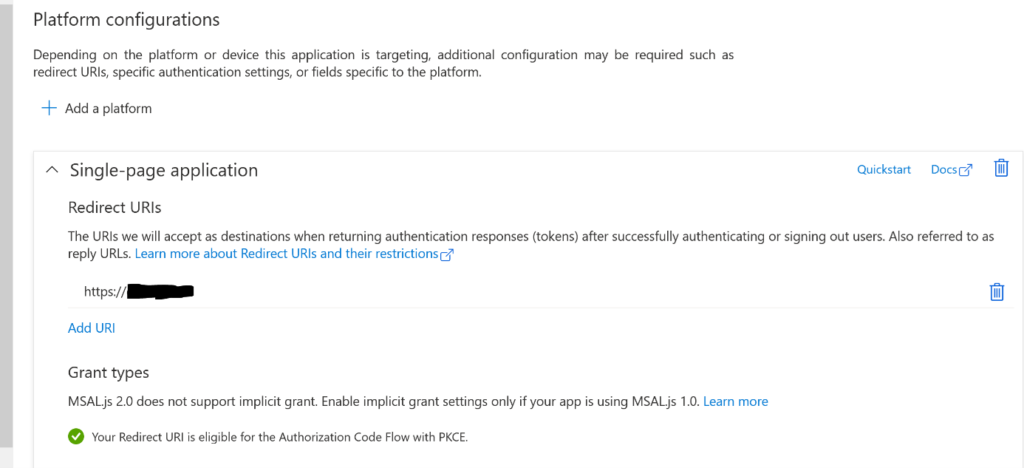Click the Add URI link

coord(92,328)
